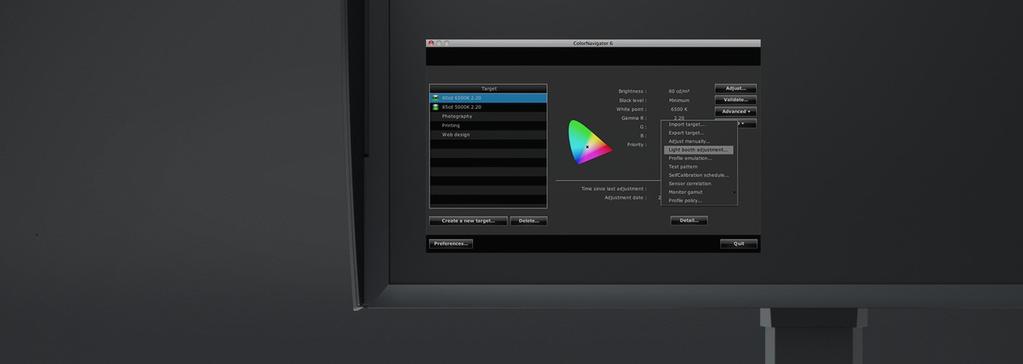Click the Adjust... button
1023x364 pixels.
click(735, 88)
